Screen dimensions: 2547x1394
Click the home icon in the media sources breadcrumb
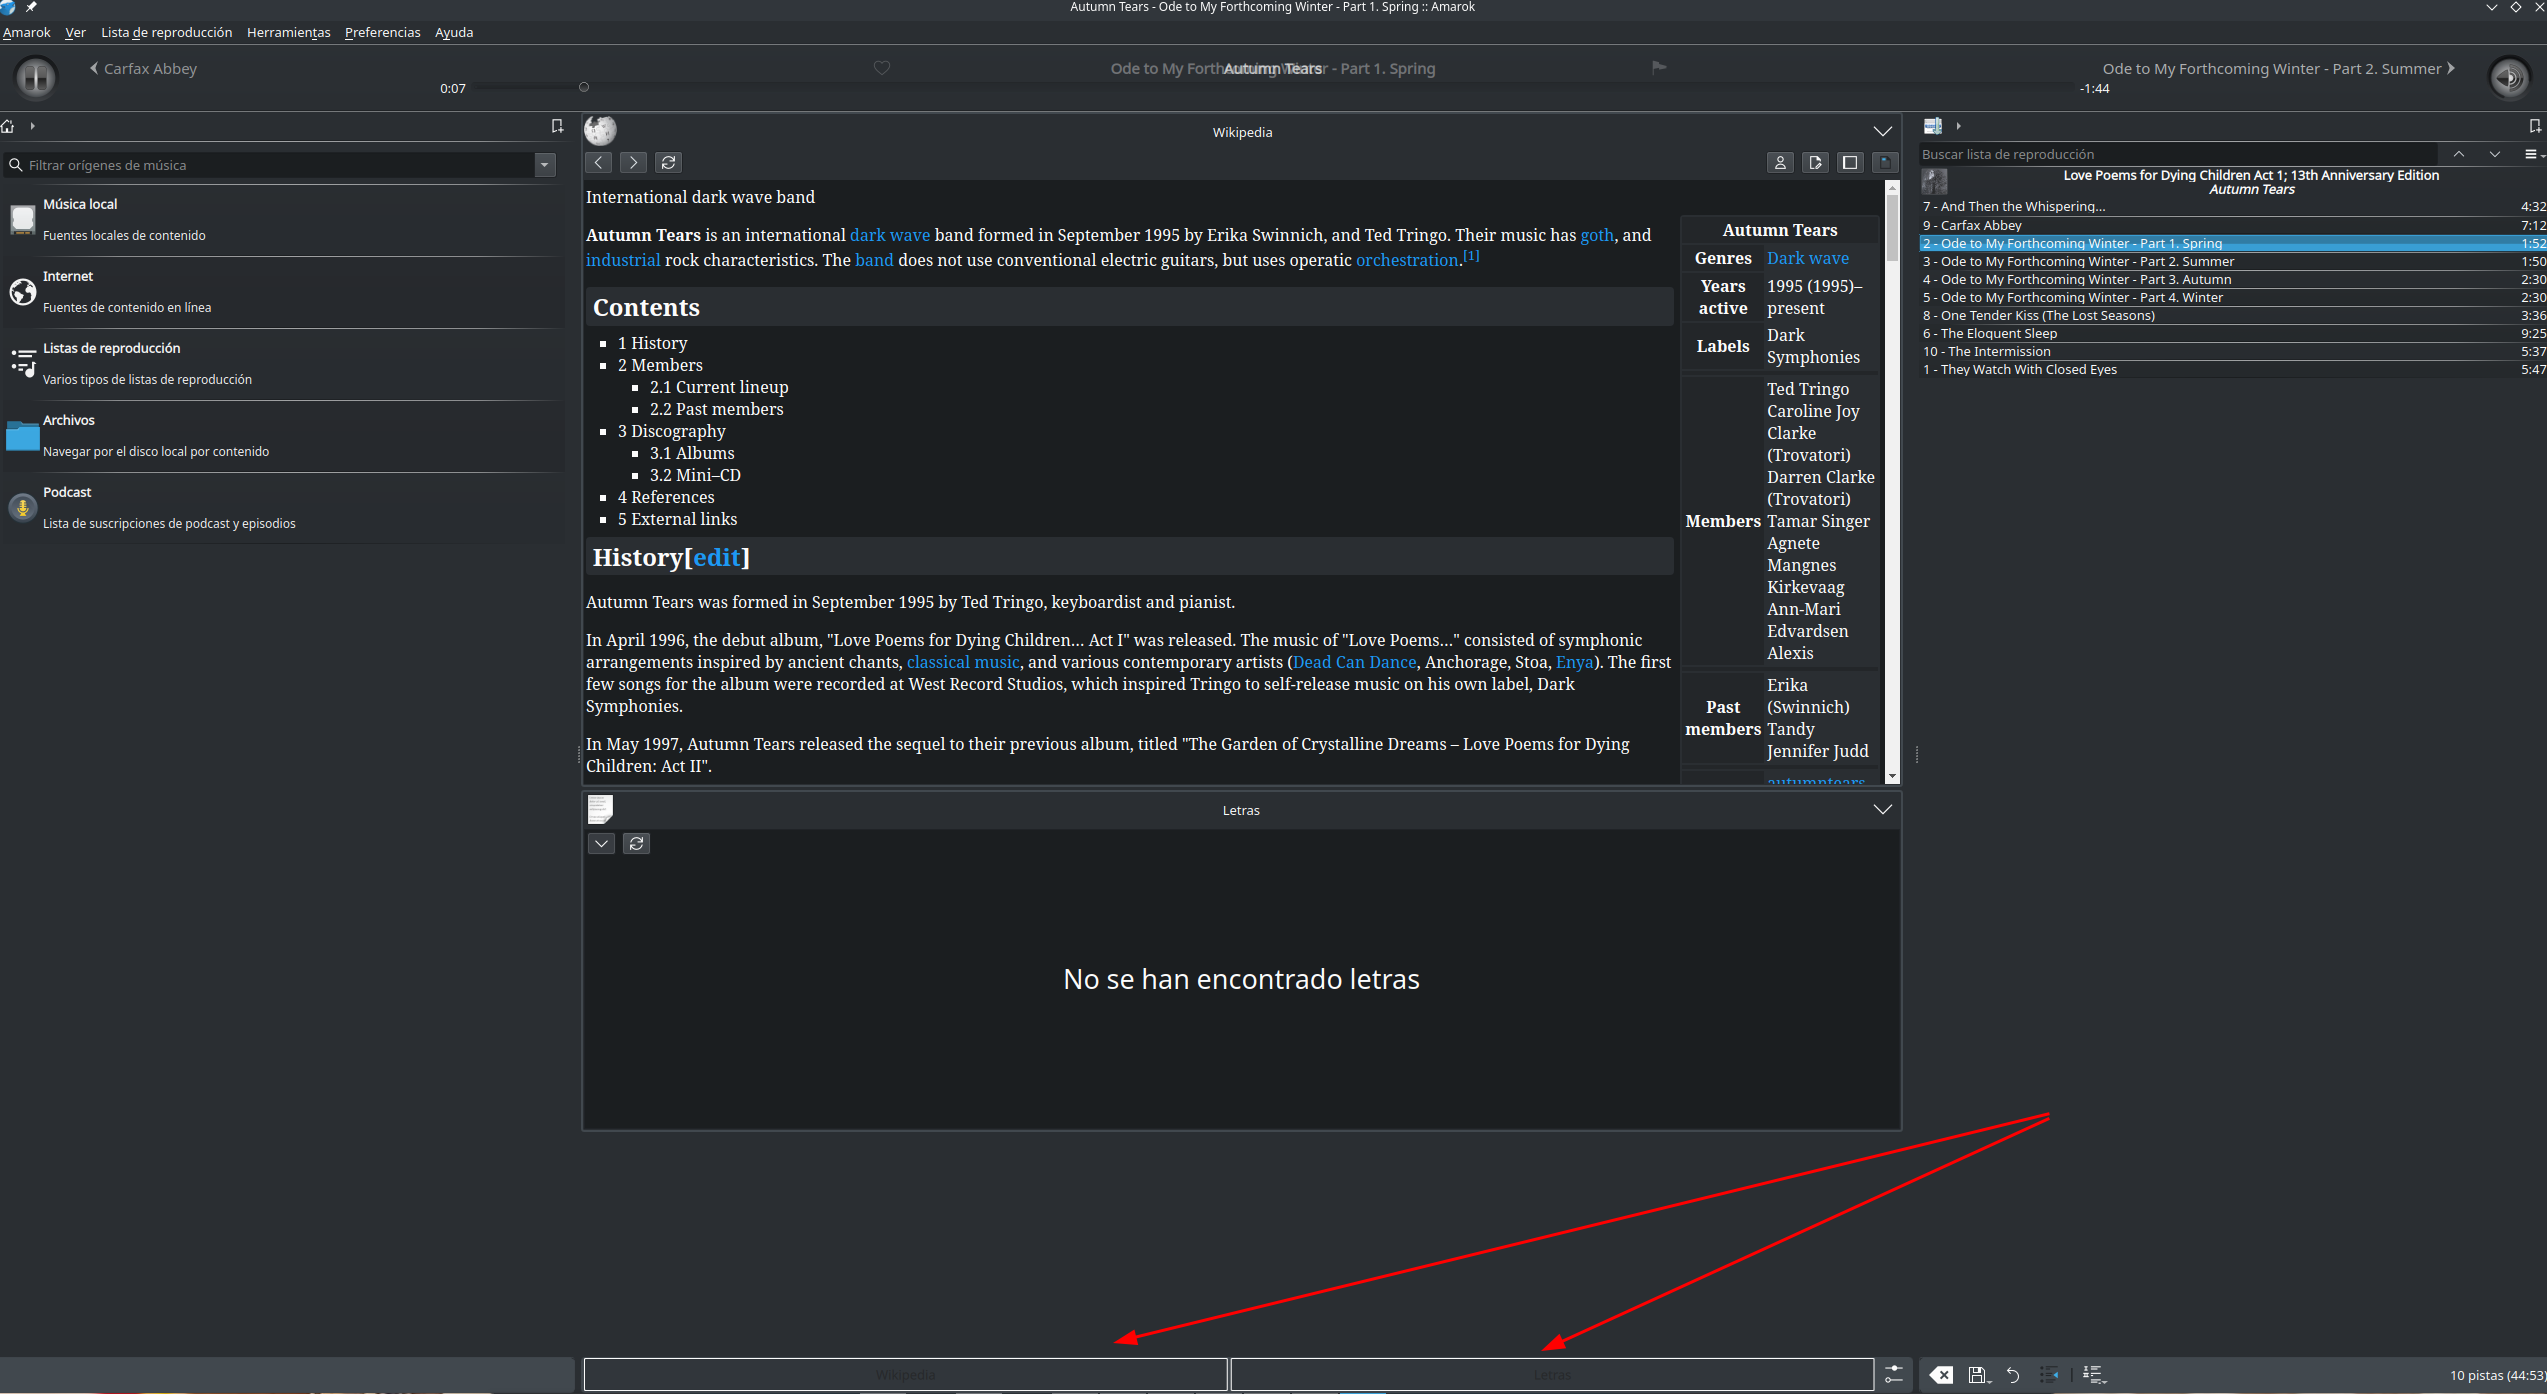click(x=8, y=126)
